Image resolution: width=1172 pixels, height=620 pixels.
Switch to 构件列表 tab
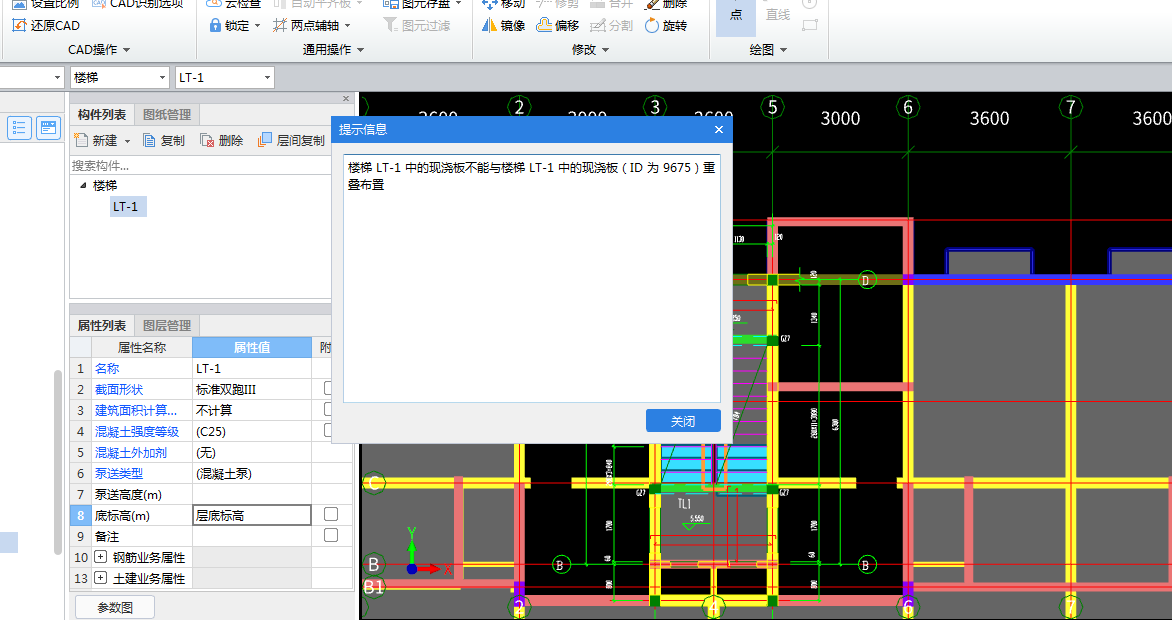tap(102, 114)
